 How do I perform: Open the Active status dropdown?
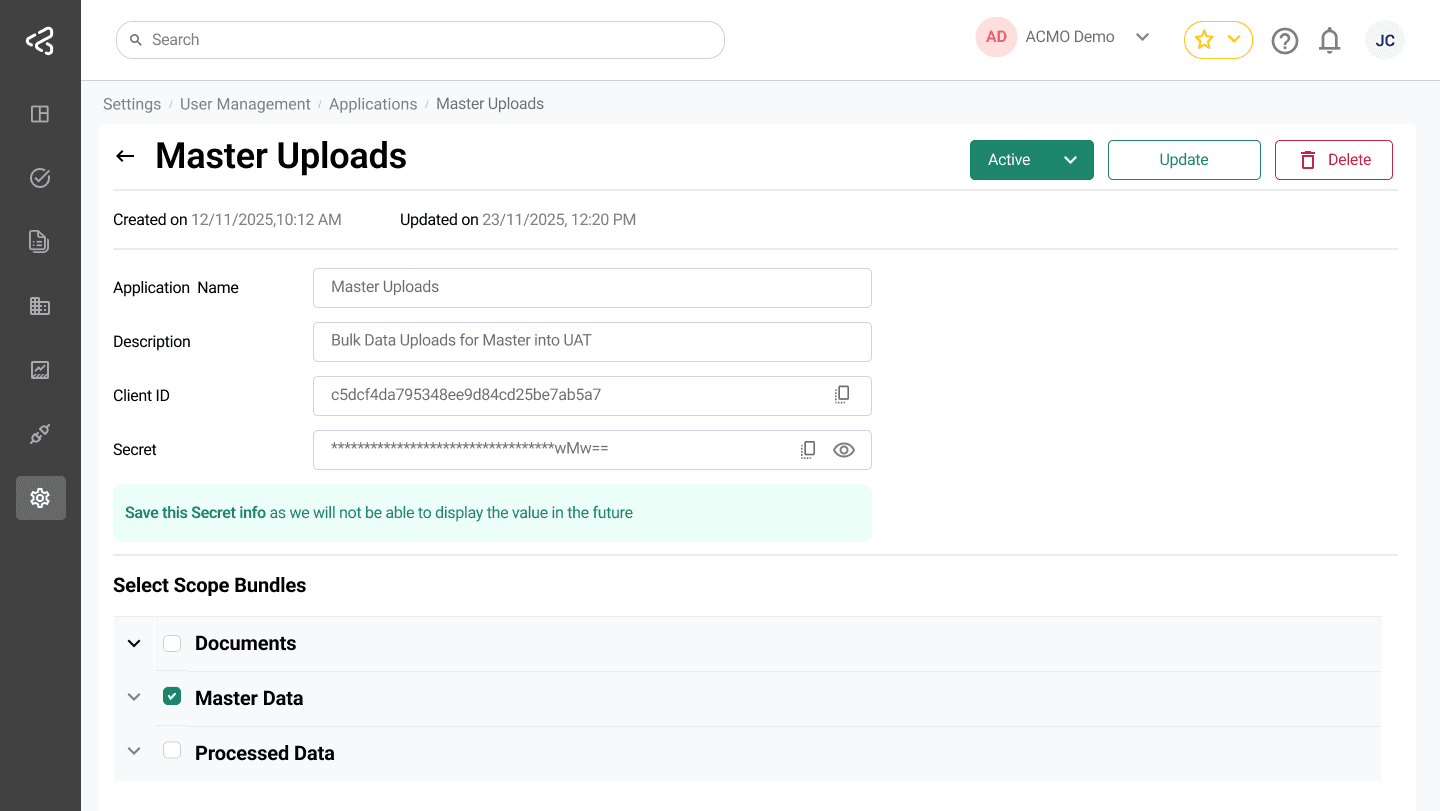click(1031, 159)
